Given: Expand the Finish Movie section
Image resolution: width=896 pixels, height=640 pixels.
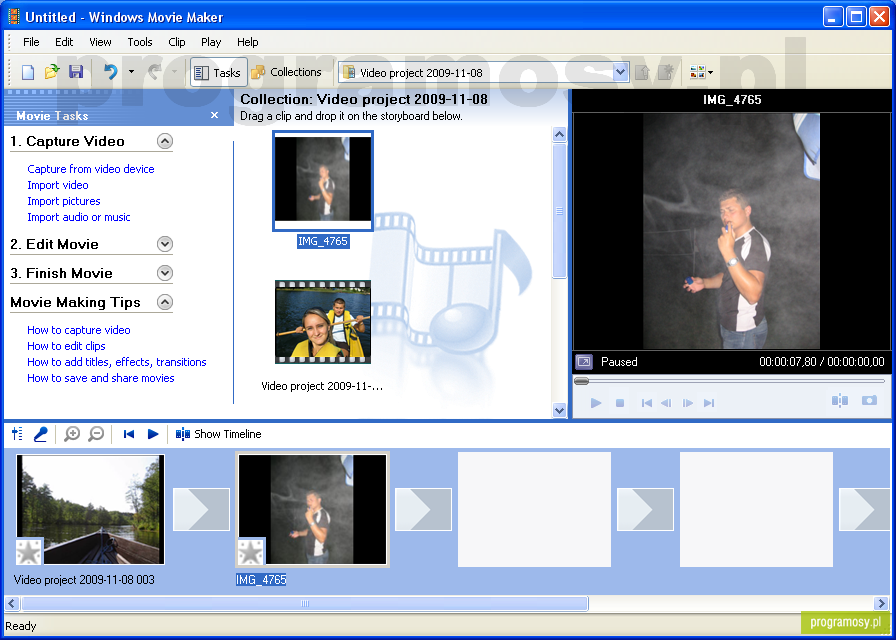Looking at the screenshot, I should pos(165,273).
